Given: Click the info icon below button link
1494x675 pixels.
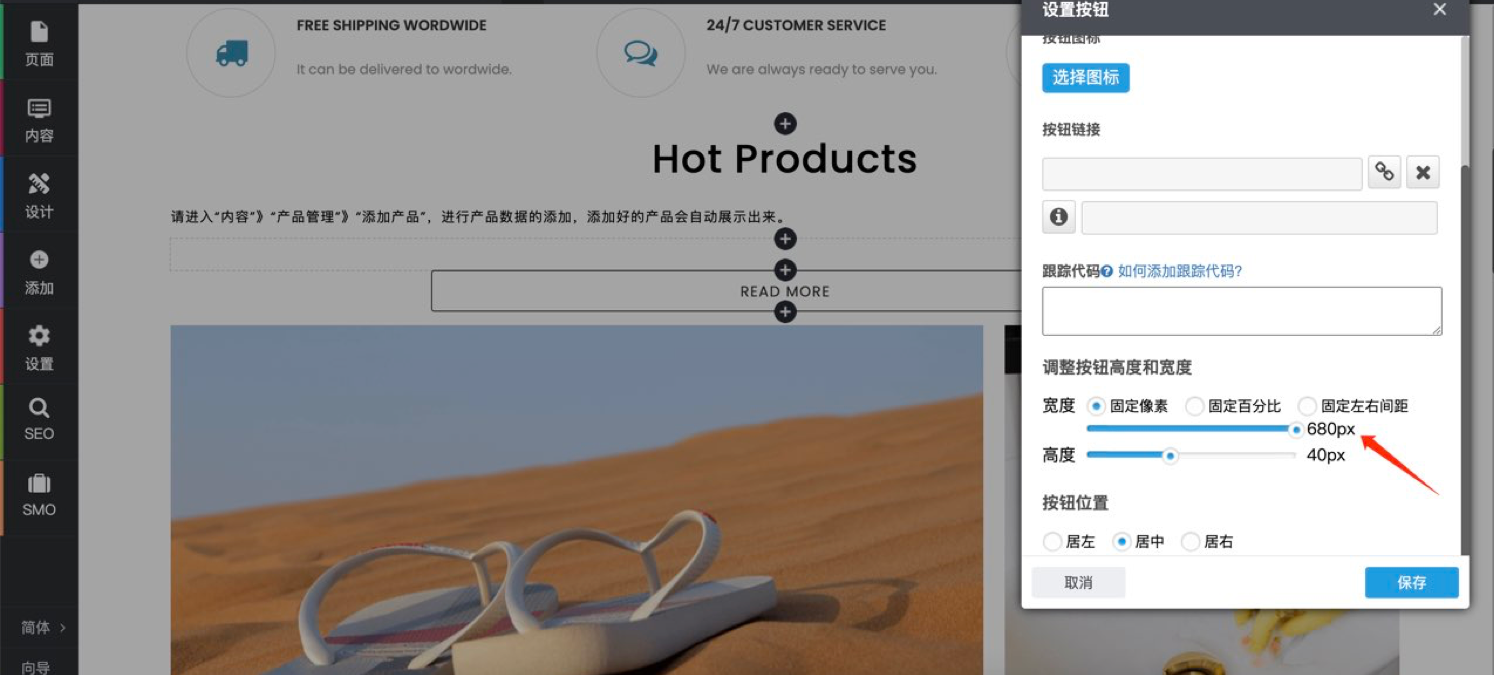Looking at the screenshot, I should tap(1059, 217).
